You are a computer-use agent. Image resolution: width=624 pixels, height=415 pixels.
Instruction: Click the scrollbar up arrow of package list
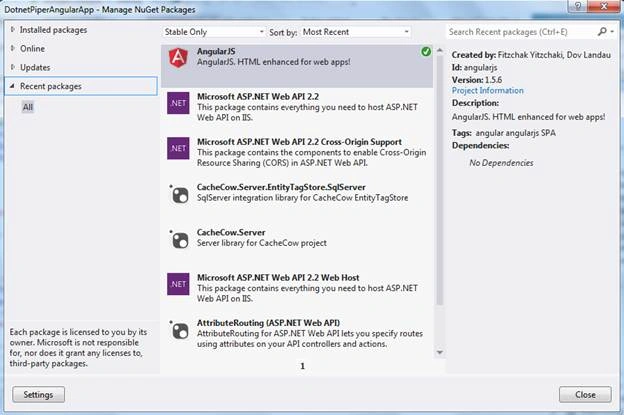coord(439,50)
